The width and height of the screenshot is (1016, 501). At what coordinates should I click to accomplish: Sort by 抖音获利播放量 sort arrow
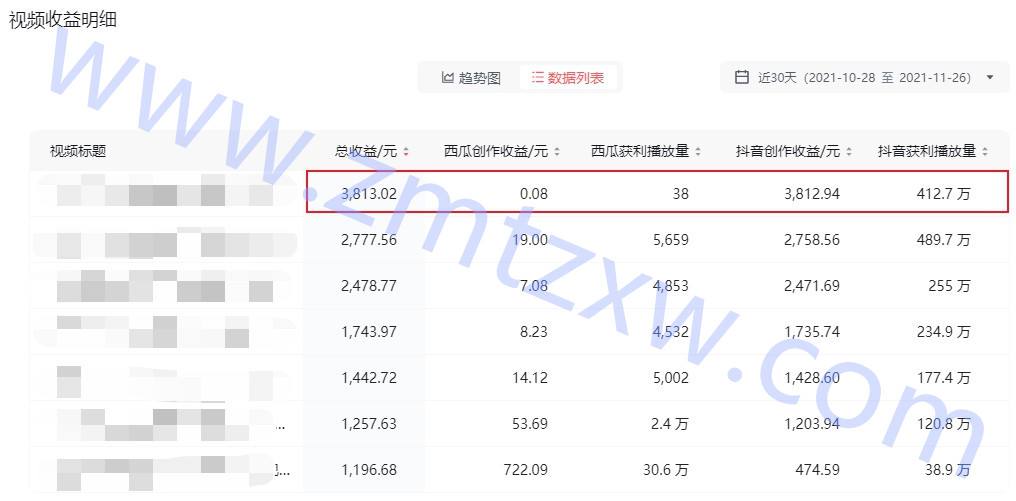tap(985, 152)
